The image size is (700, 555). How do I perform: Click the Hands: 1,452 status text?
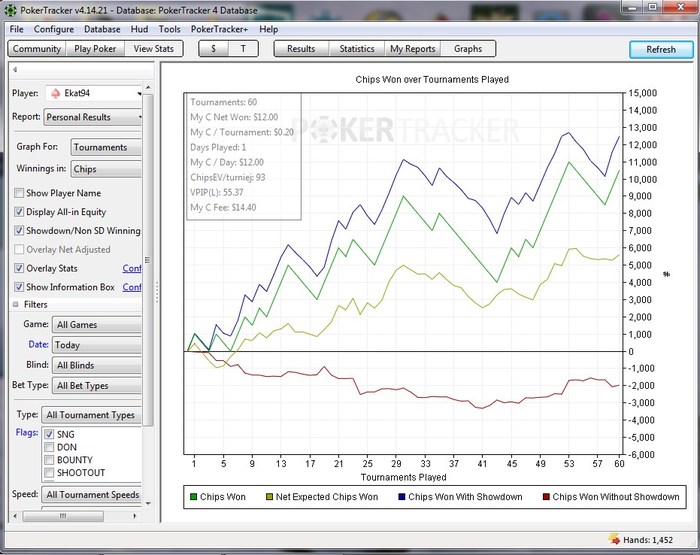(x=648, y=540)
